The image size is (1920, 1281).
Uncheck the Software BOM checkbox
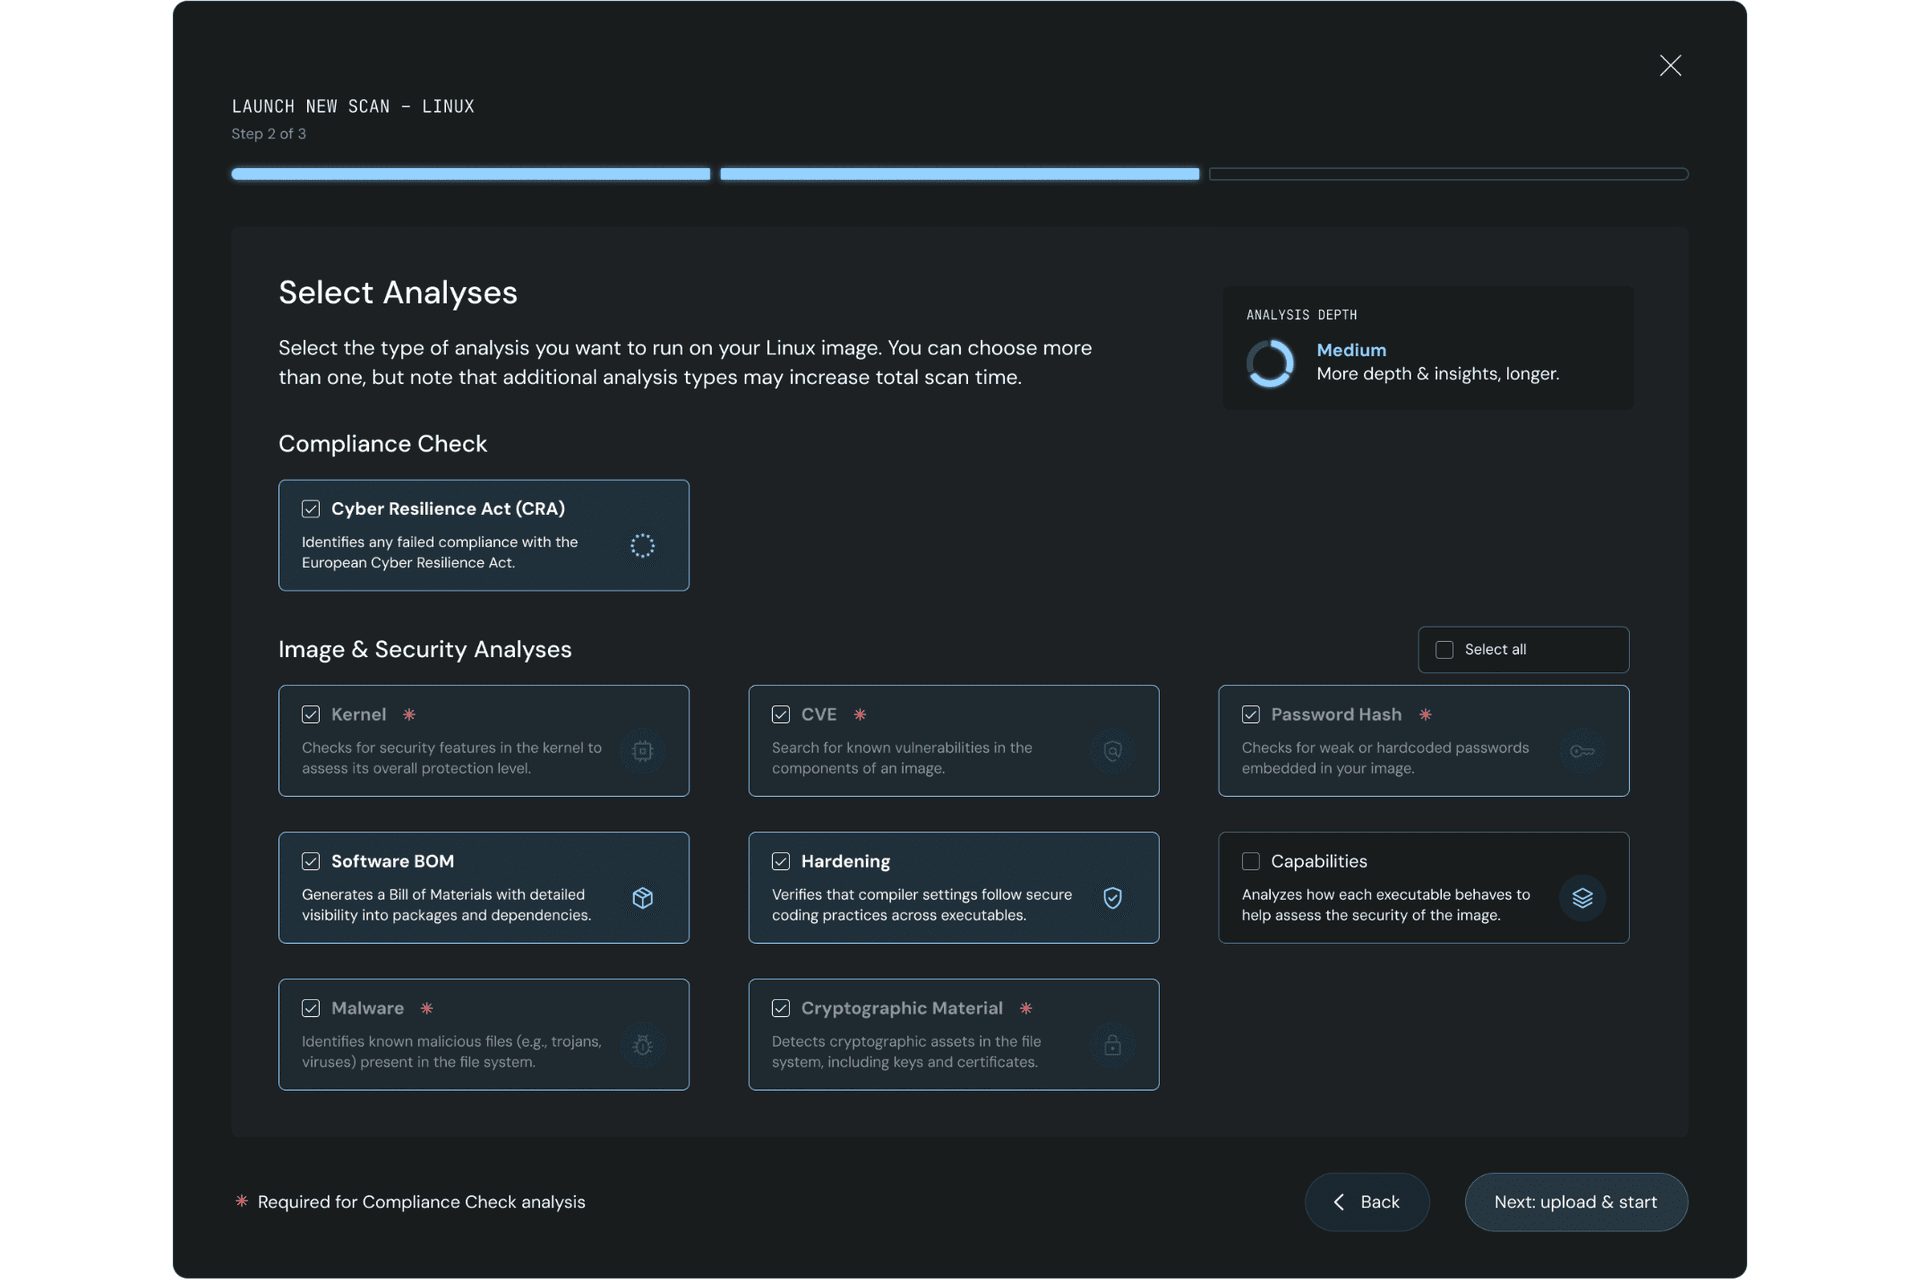311,861
